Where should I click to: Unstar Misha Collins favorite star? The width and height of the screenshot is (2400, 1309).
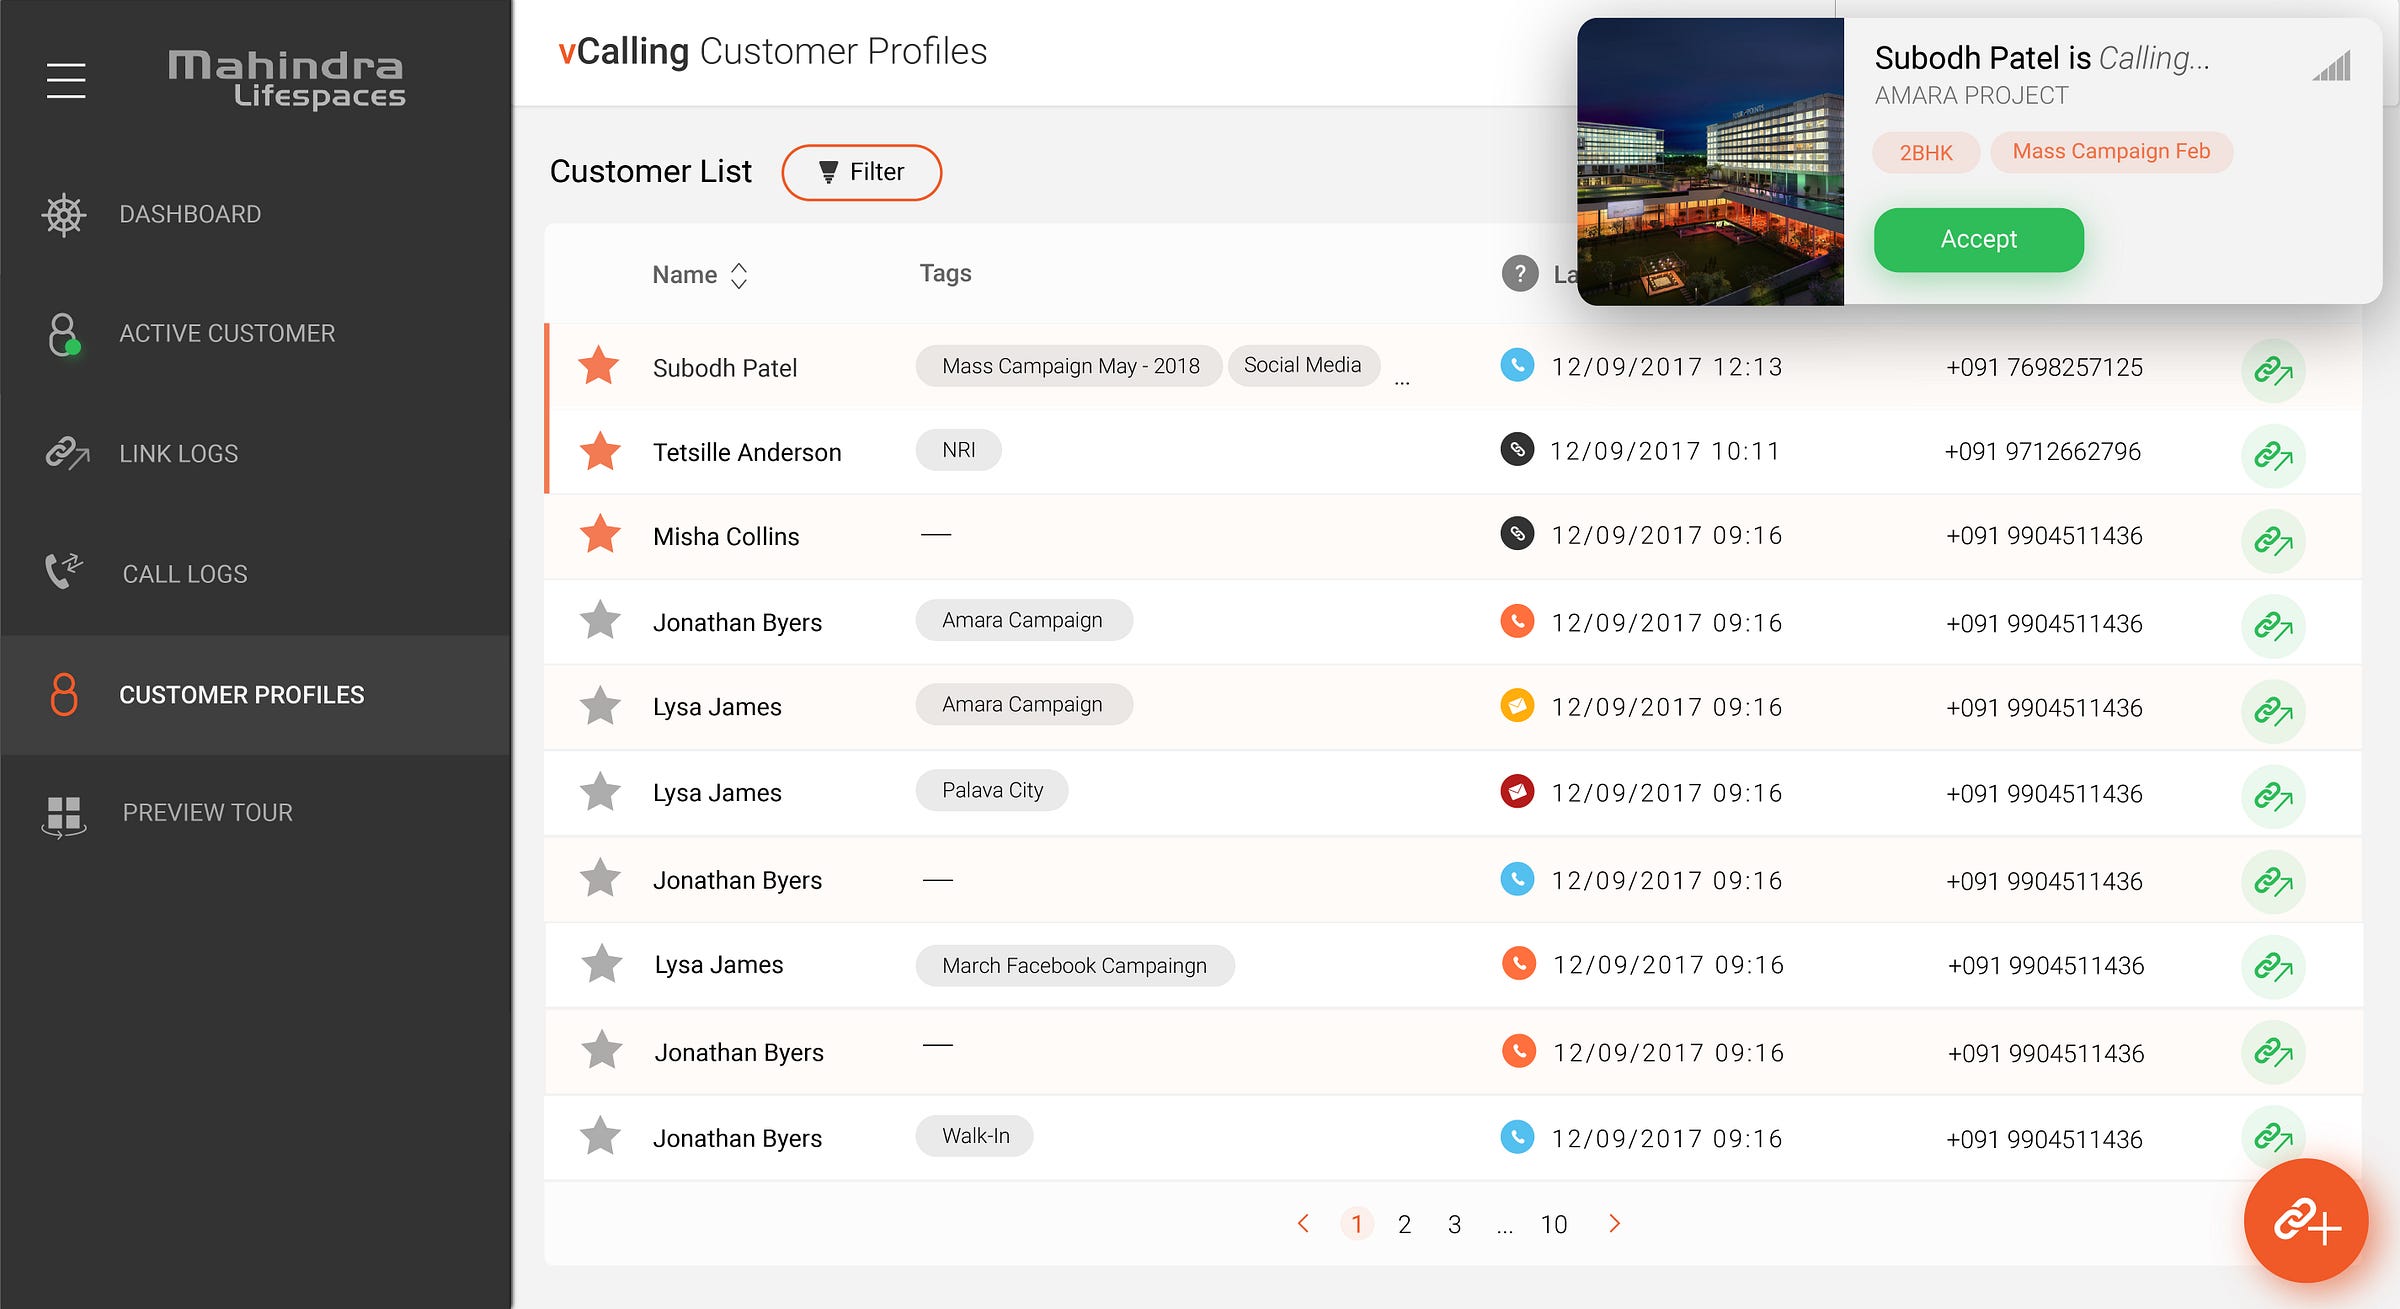pyautogui.click(x=600, y=535)
